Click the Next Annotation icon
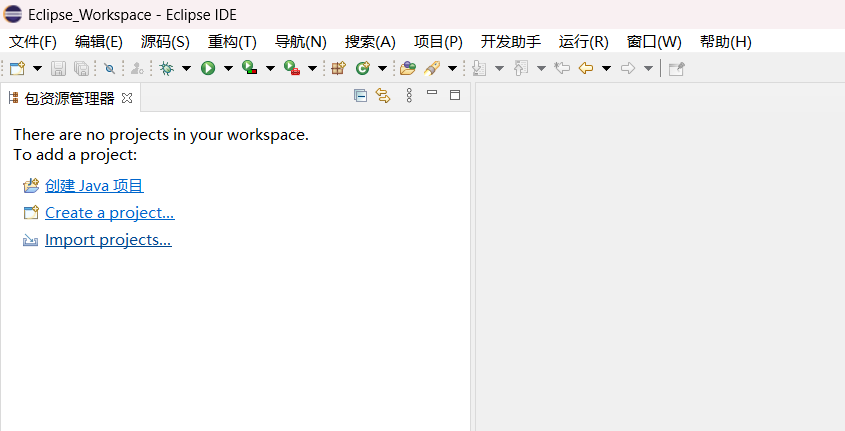Image resolution: width=845 pixels, height=431 pixels. pos(479,68)
